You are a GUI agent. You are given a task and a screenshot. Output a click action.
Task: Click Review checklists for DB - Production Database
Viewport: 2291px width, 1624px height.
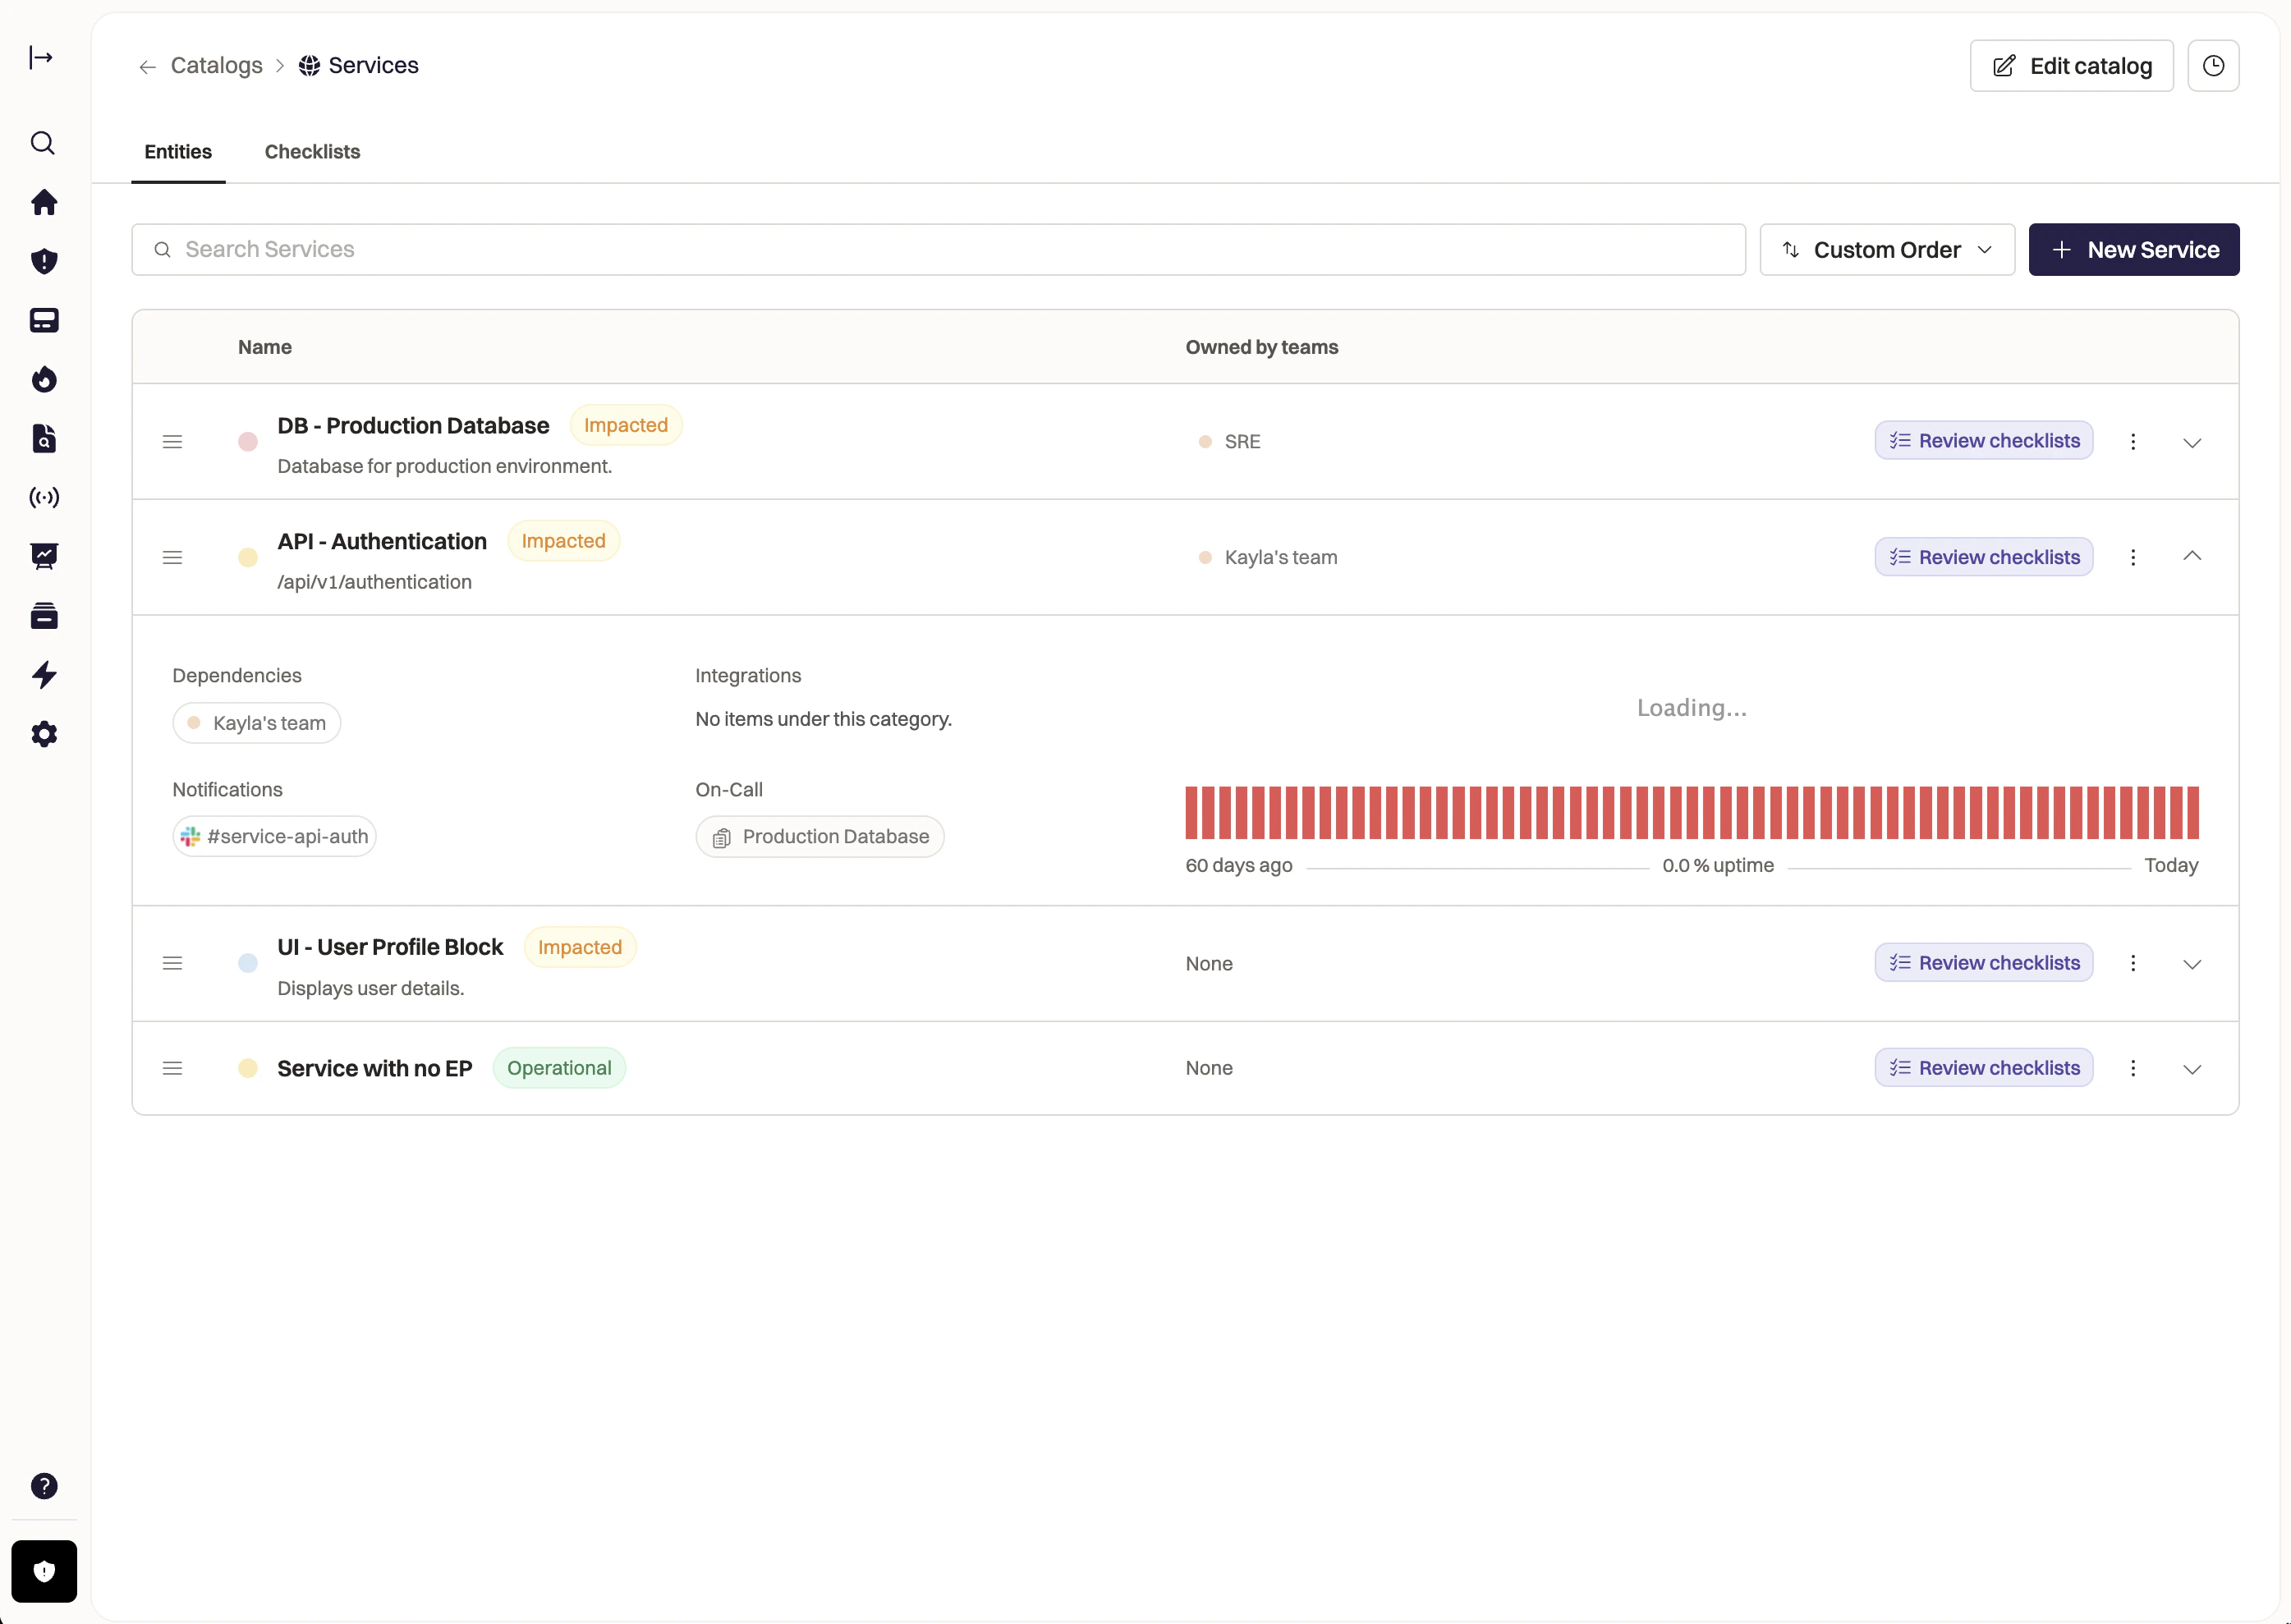click(1983, 441)
